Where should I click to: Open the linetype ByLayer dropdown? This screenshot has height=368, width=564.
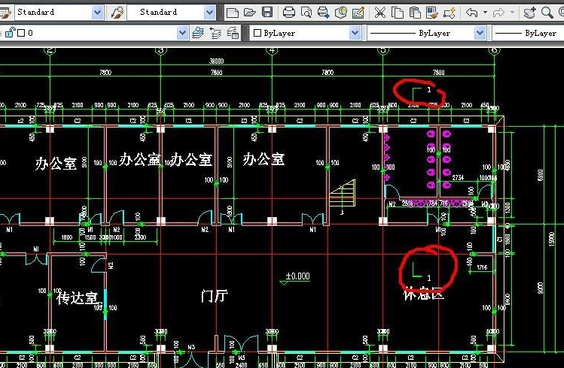[479, 33]
